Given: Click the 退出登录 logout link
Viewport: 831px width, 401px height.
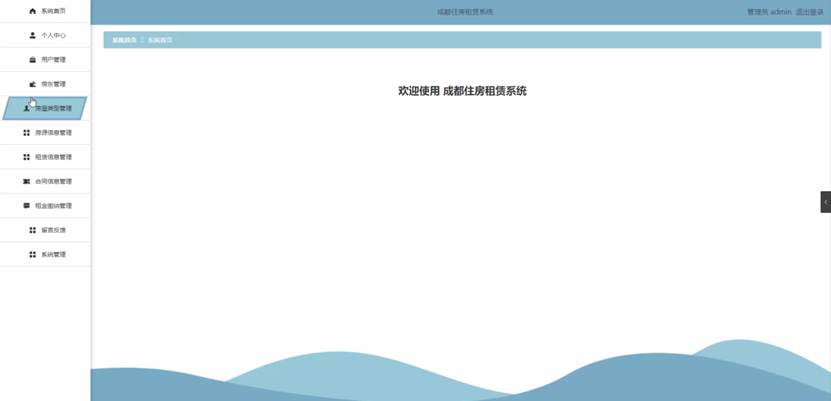Looking at the screenshot, I should pos(809,12).
